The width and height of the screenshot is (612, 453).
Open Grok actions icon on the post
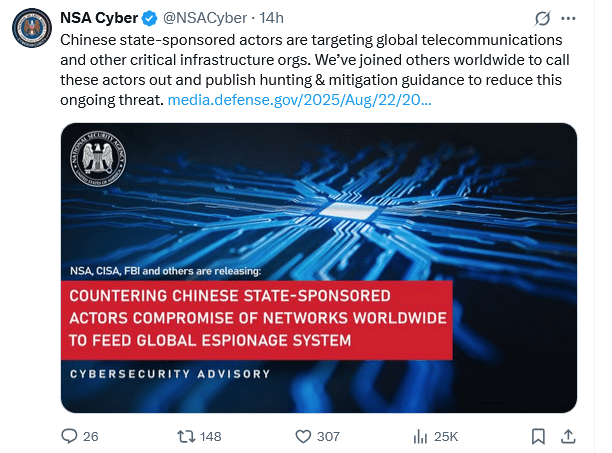(x=543, y=19)
